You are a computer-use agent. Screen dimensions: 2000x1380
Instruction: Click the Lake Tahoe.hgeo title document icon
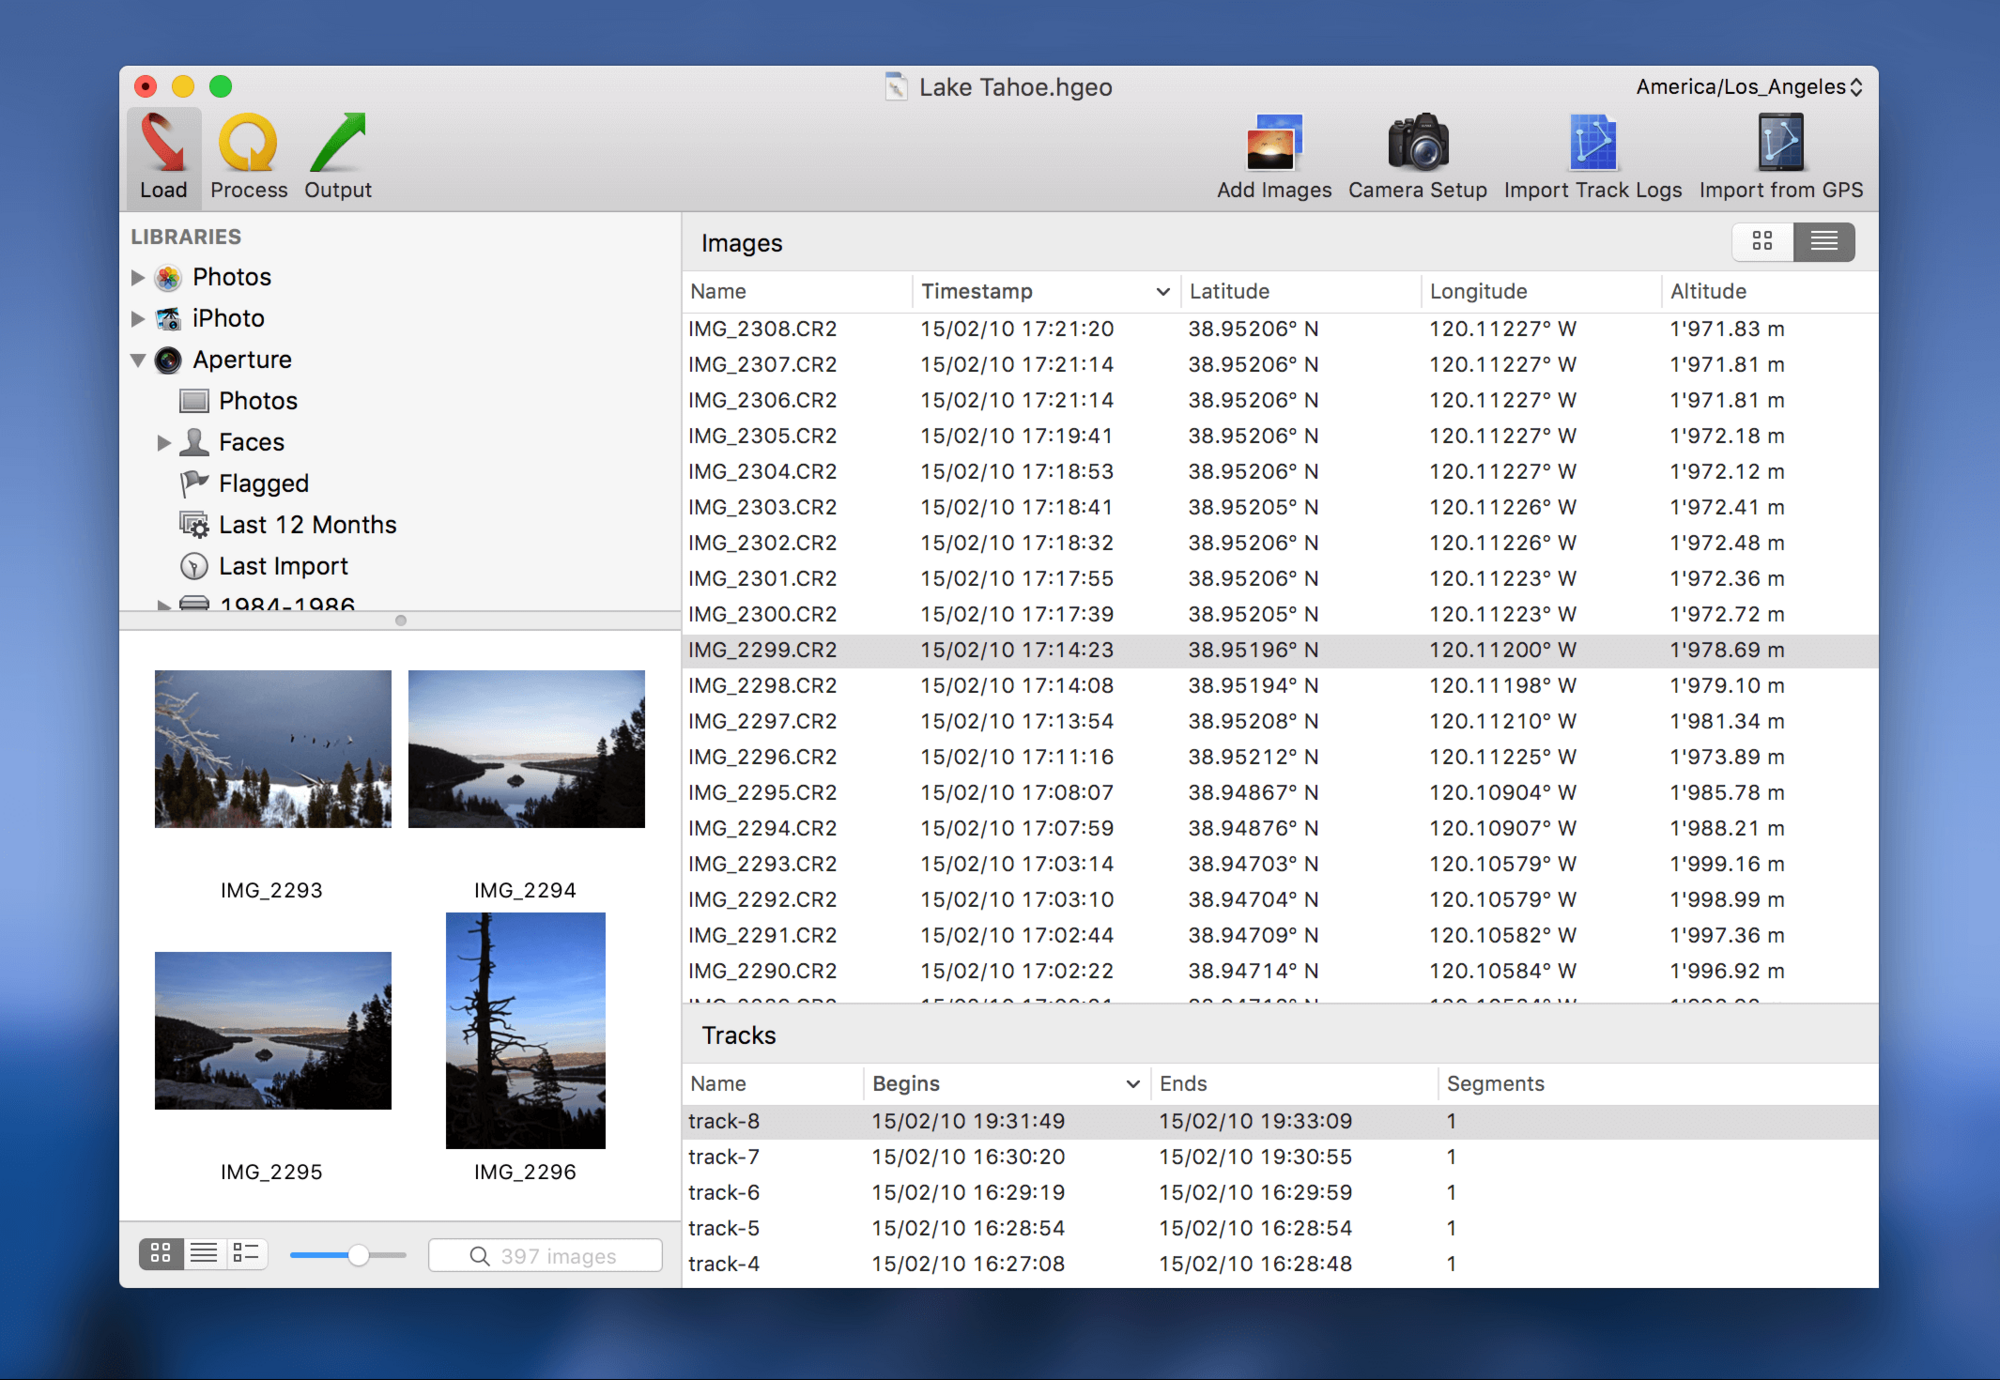(895, 87)
